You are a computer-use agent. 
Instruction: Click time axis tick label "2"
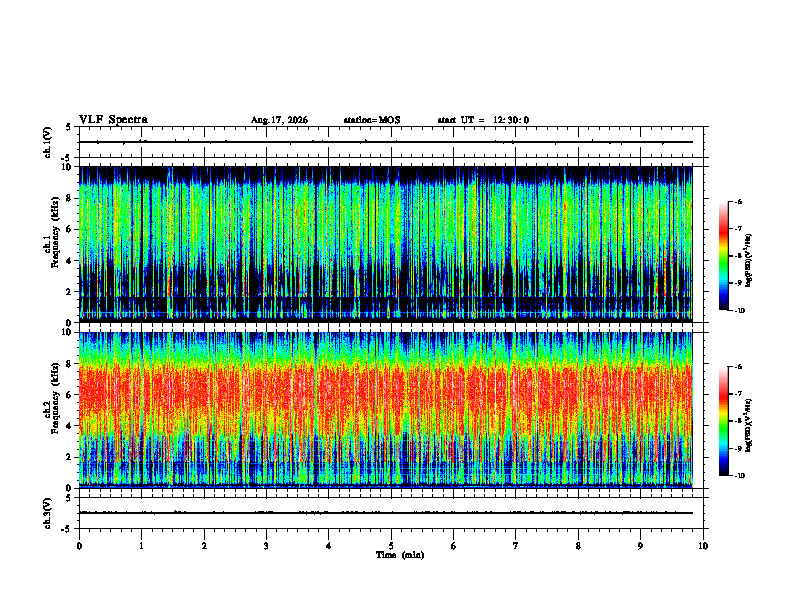(204, 546)
